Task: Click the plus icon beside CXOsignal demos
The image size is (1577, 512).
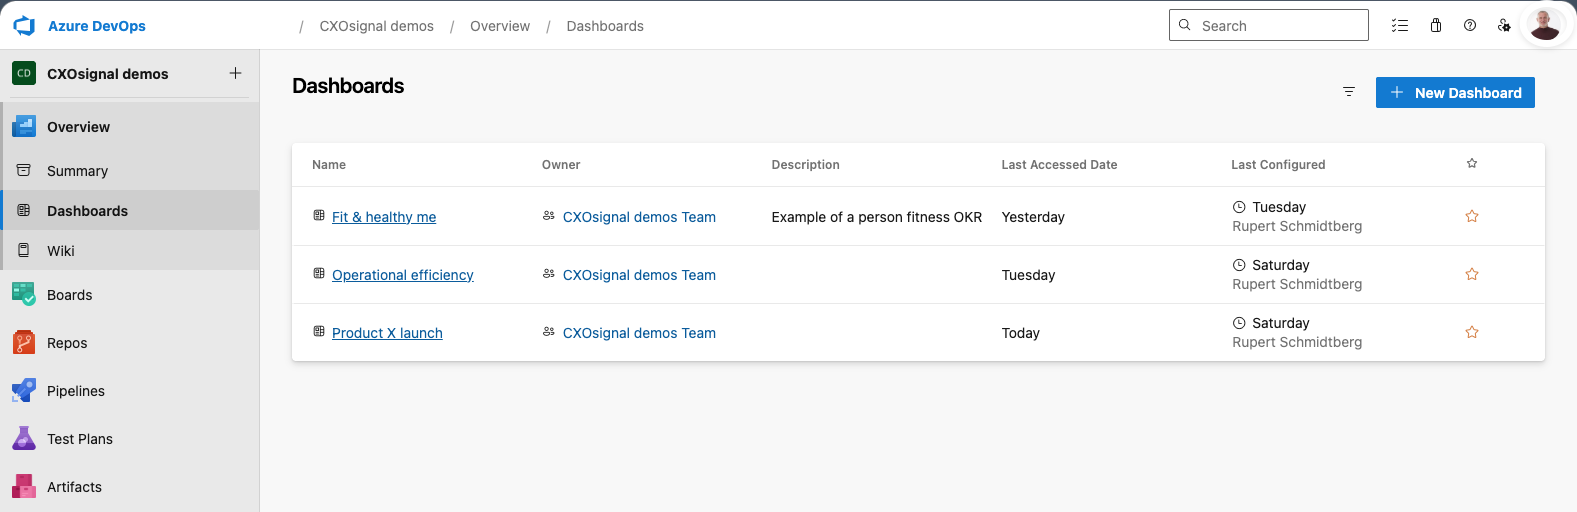Action: [235, 73]
